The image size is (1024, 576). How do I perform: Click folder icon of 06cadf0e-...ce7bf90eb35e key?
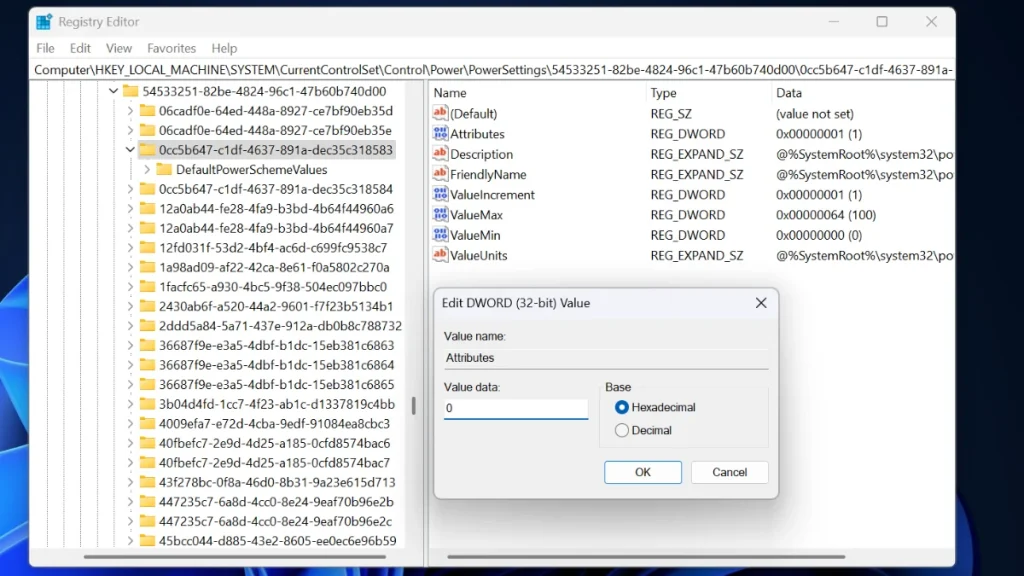pyautogui.click(x=148, y=130)
